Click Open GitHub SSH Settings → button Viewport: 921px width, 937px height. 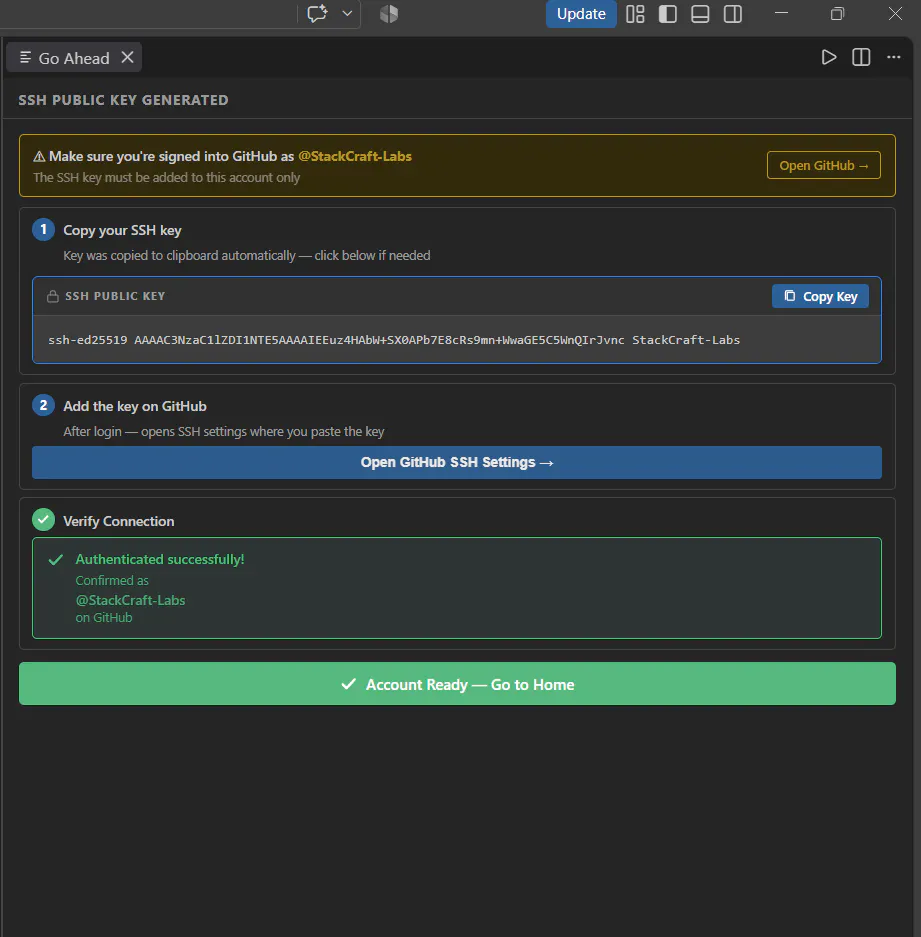click(457, 463)
